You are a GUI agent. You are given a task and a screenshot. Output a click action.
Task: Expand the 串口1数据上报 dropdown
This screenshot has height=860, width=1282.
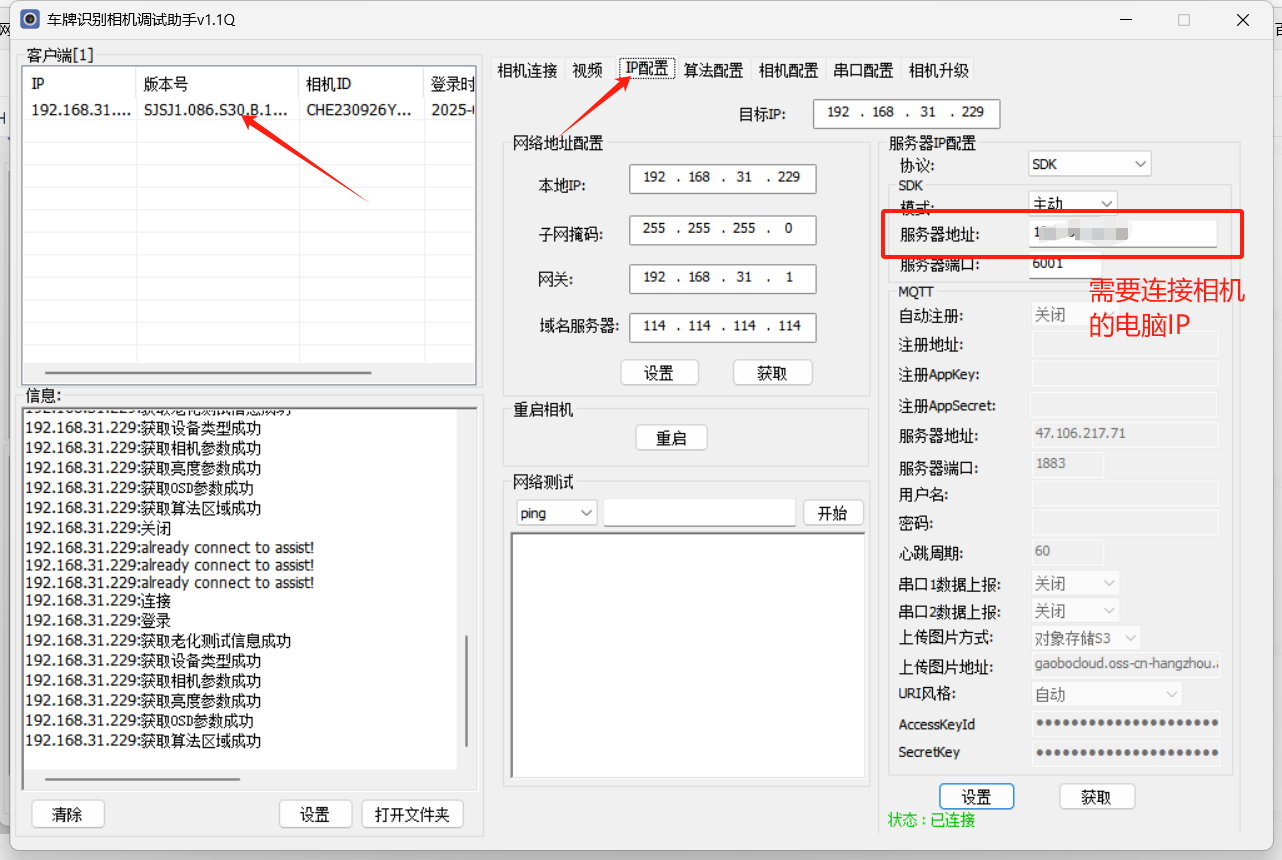tap(1075, 583)
